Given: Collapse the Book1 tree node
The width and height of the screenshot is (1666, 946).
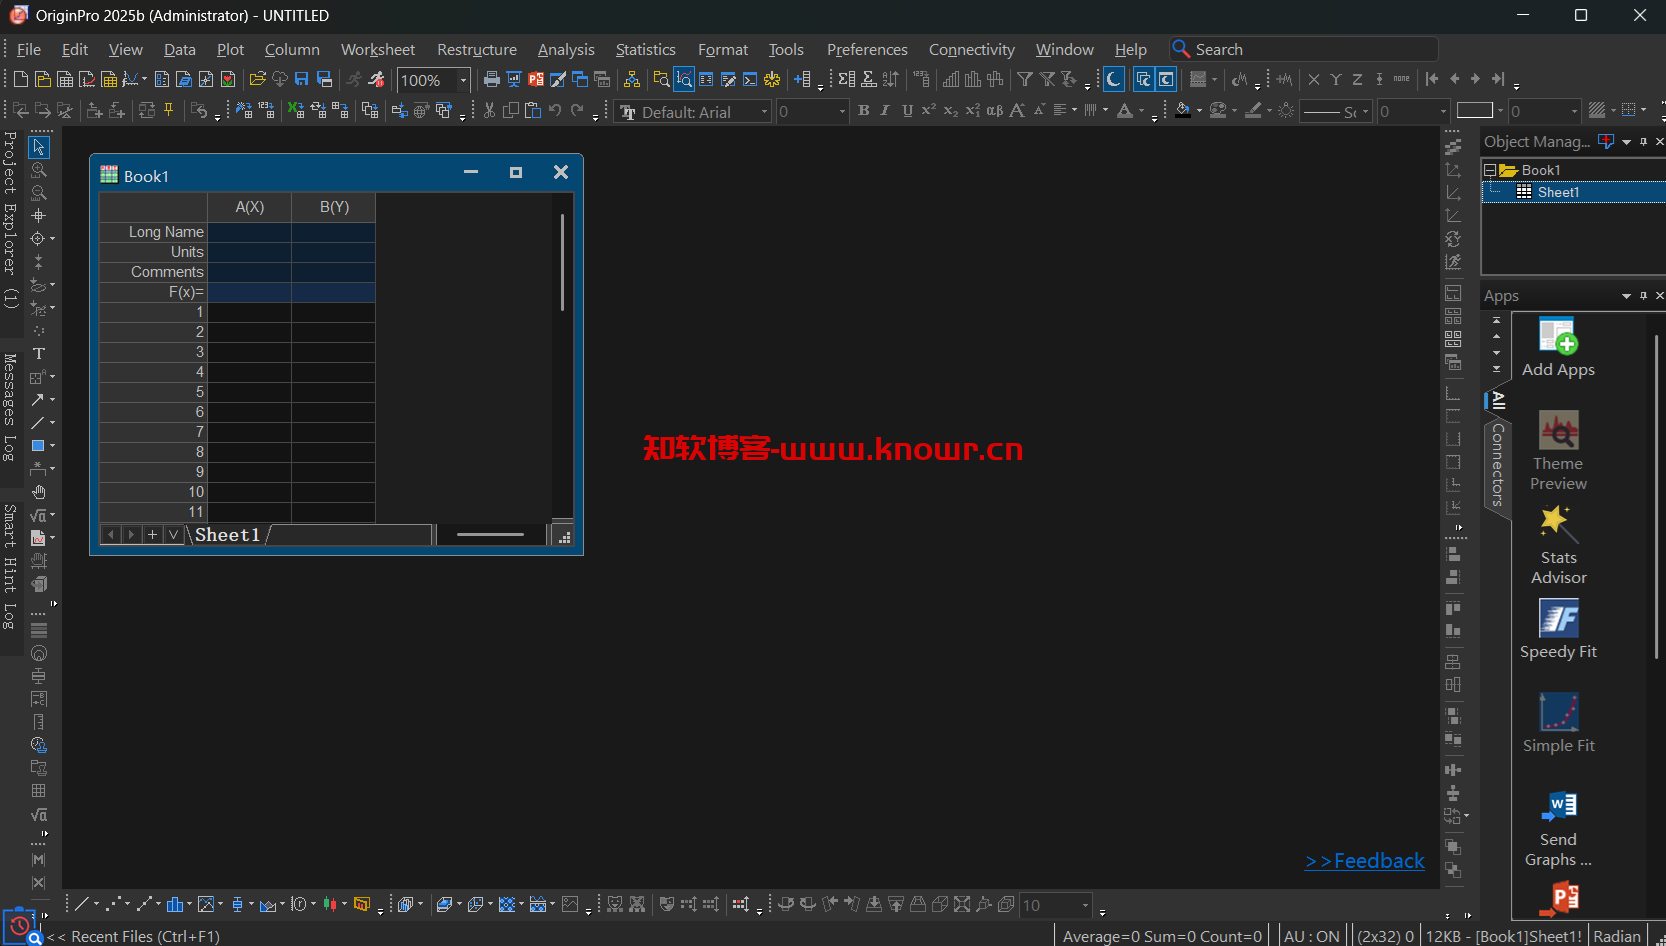Looking at the screenshot, I should [1490, 170].
